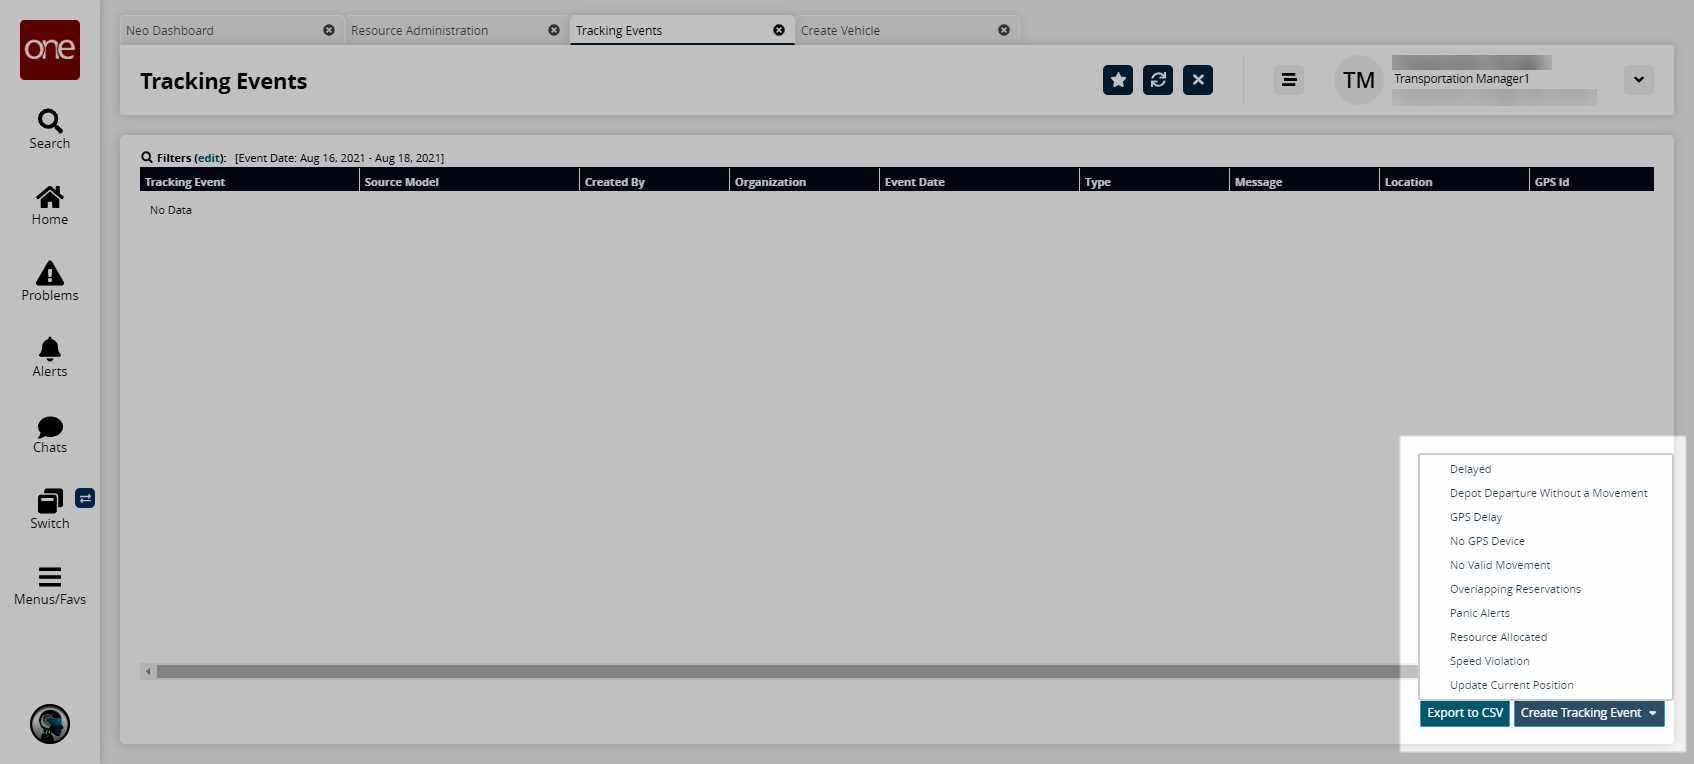The width and height of the screenshot is (1694, 764).
Task: Open Chats bubble icon
Action: tap(50, 427)
